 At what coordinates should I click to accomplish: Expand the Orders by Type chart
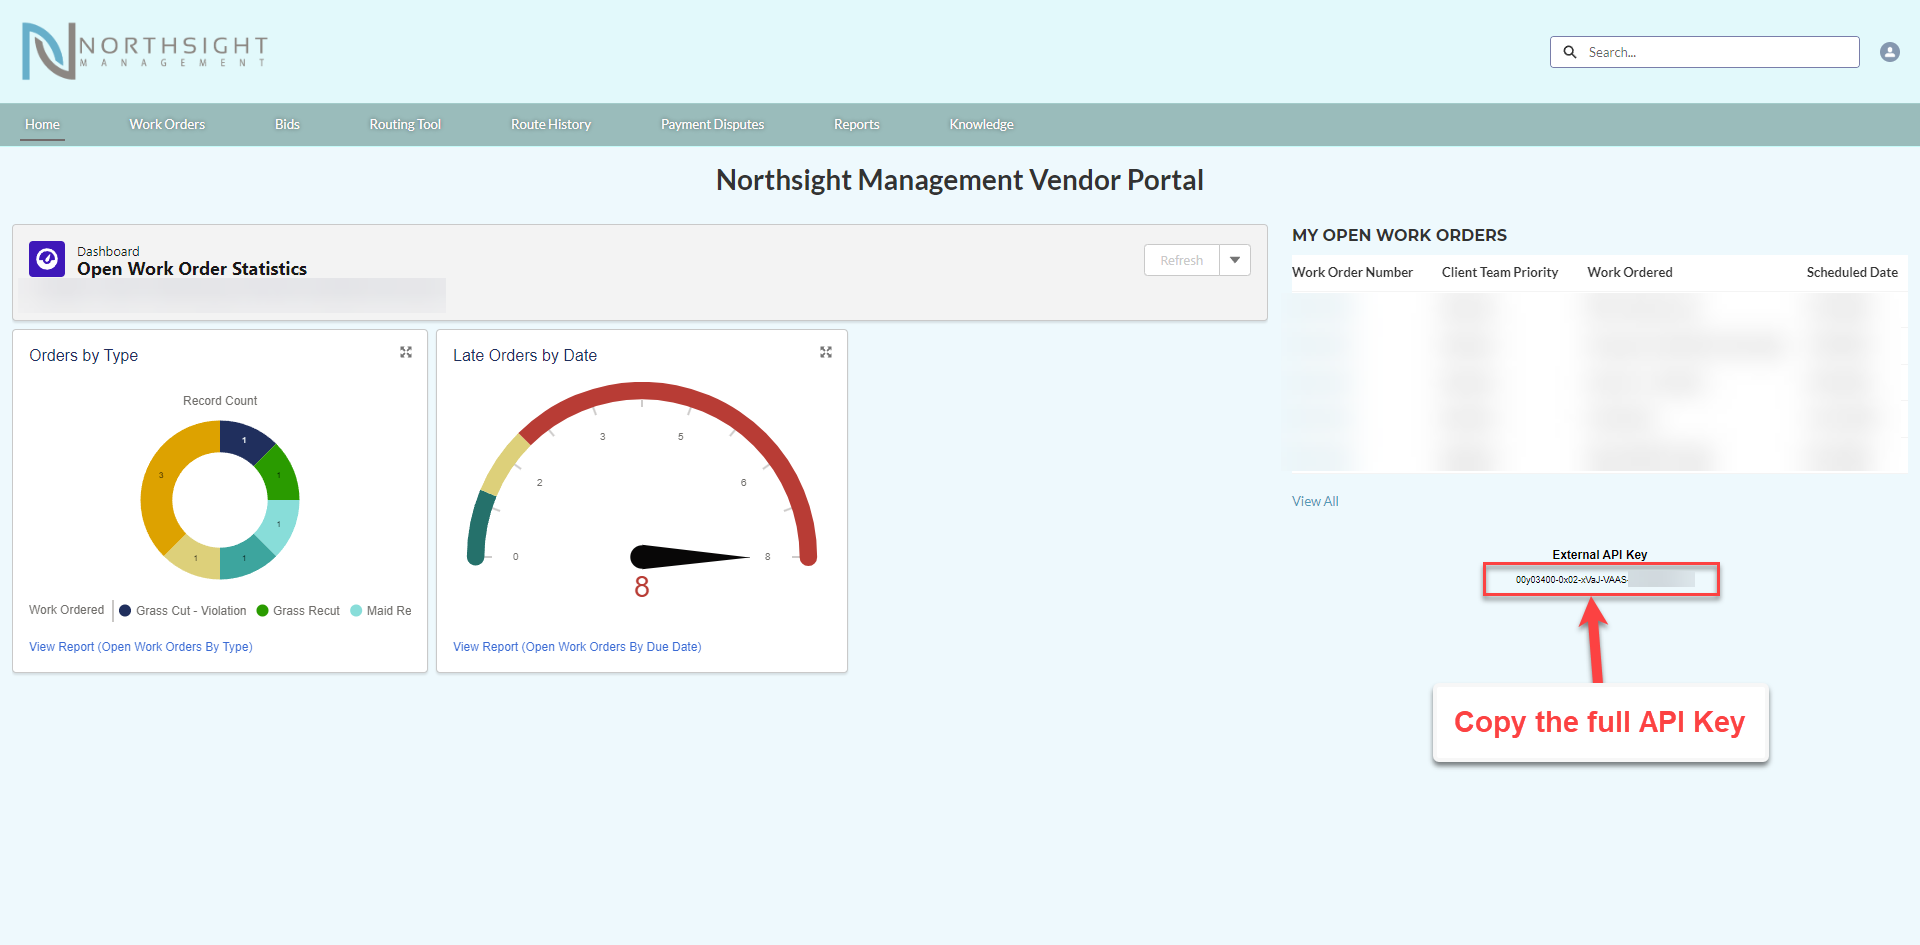click(406, 352)
